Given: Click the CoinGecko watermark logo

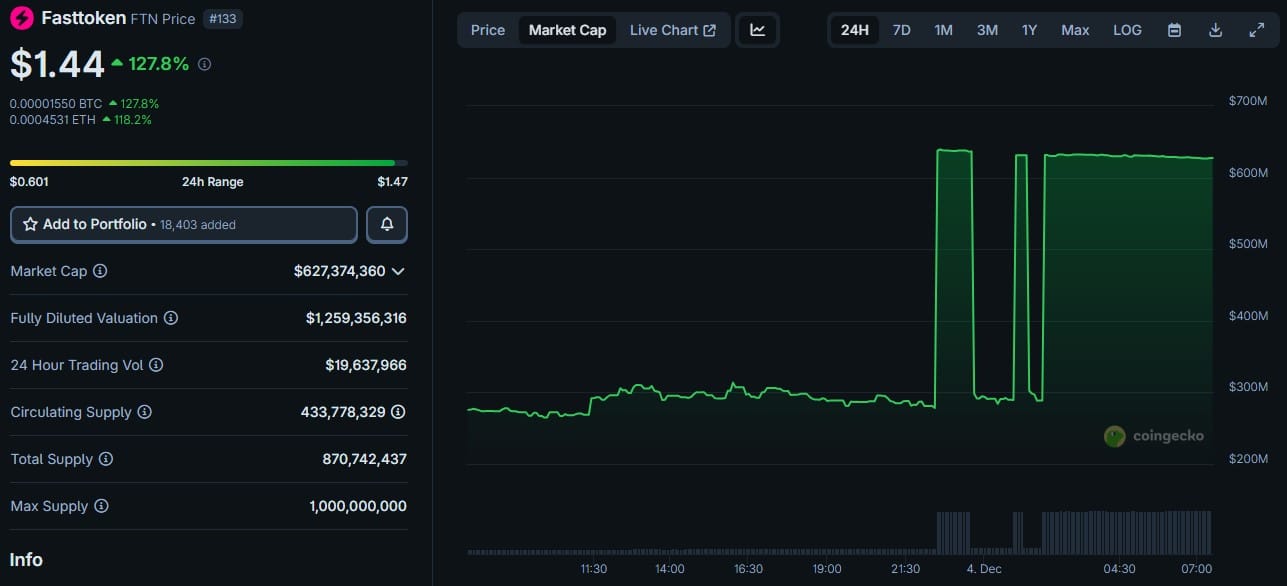Looking at the screenshot, I should pos(1114,436).
